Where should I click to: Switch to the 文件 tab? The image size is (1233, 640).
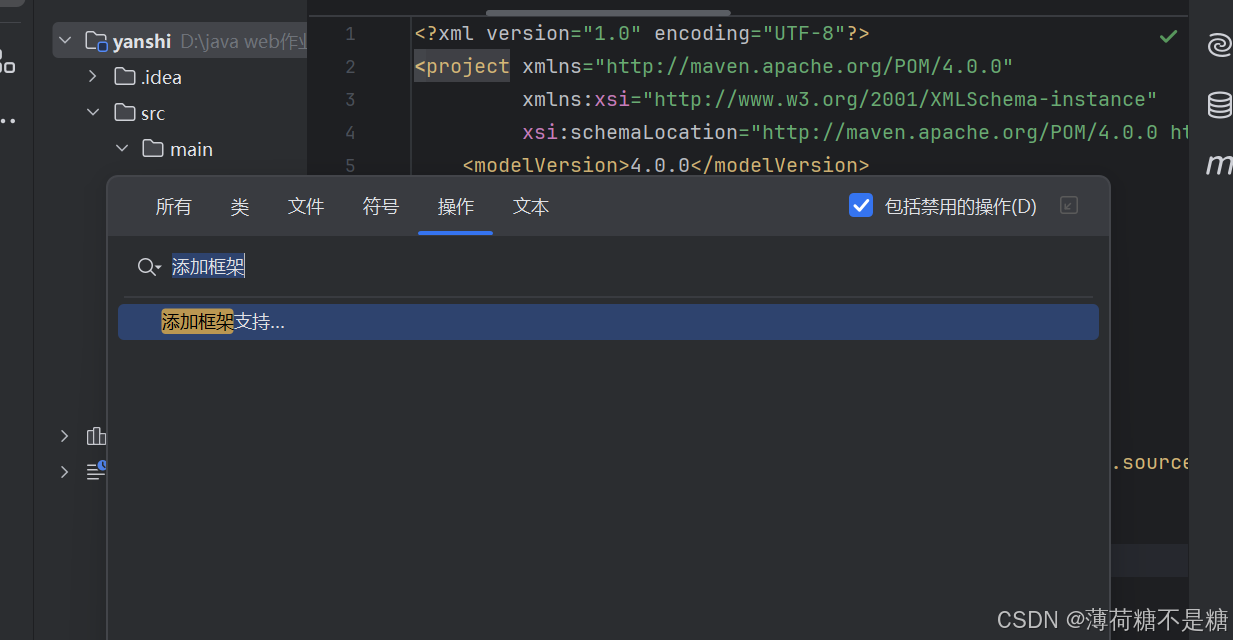pos(306,206)
